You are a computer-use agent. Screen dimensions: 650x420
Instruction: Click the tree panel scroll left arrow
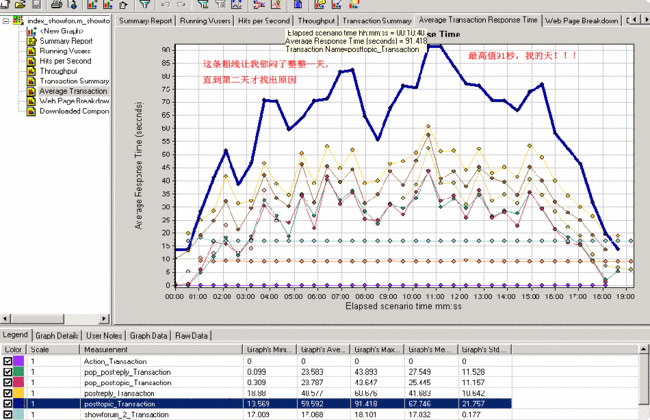click(x=5, y=318)
